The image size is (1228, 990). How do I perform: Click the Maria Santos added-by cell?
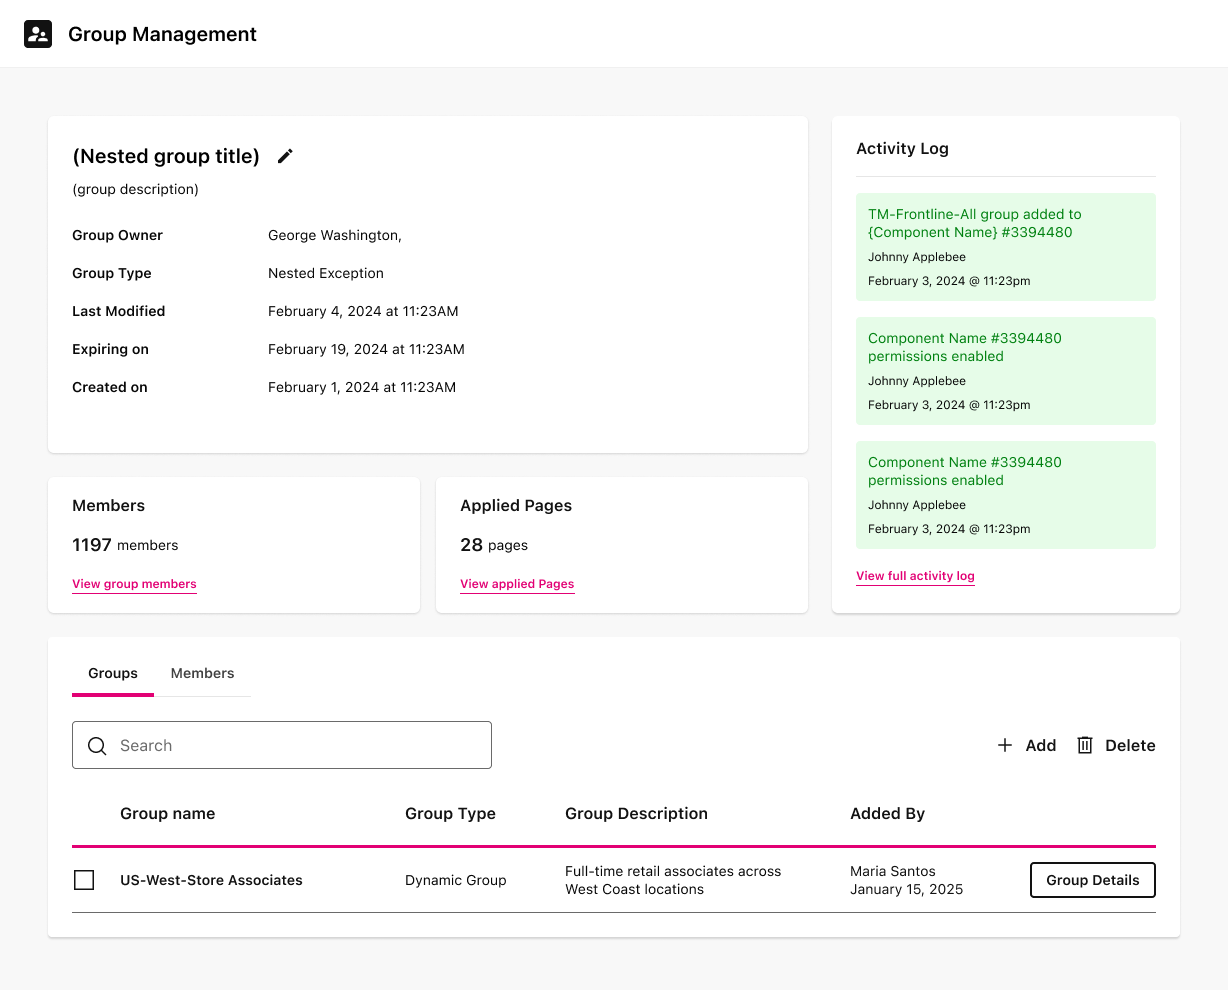[907, 880]
